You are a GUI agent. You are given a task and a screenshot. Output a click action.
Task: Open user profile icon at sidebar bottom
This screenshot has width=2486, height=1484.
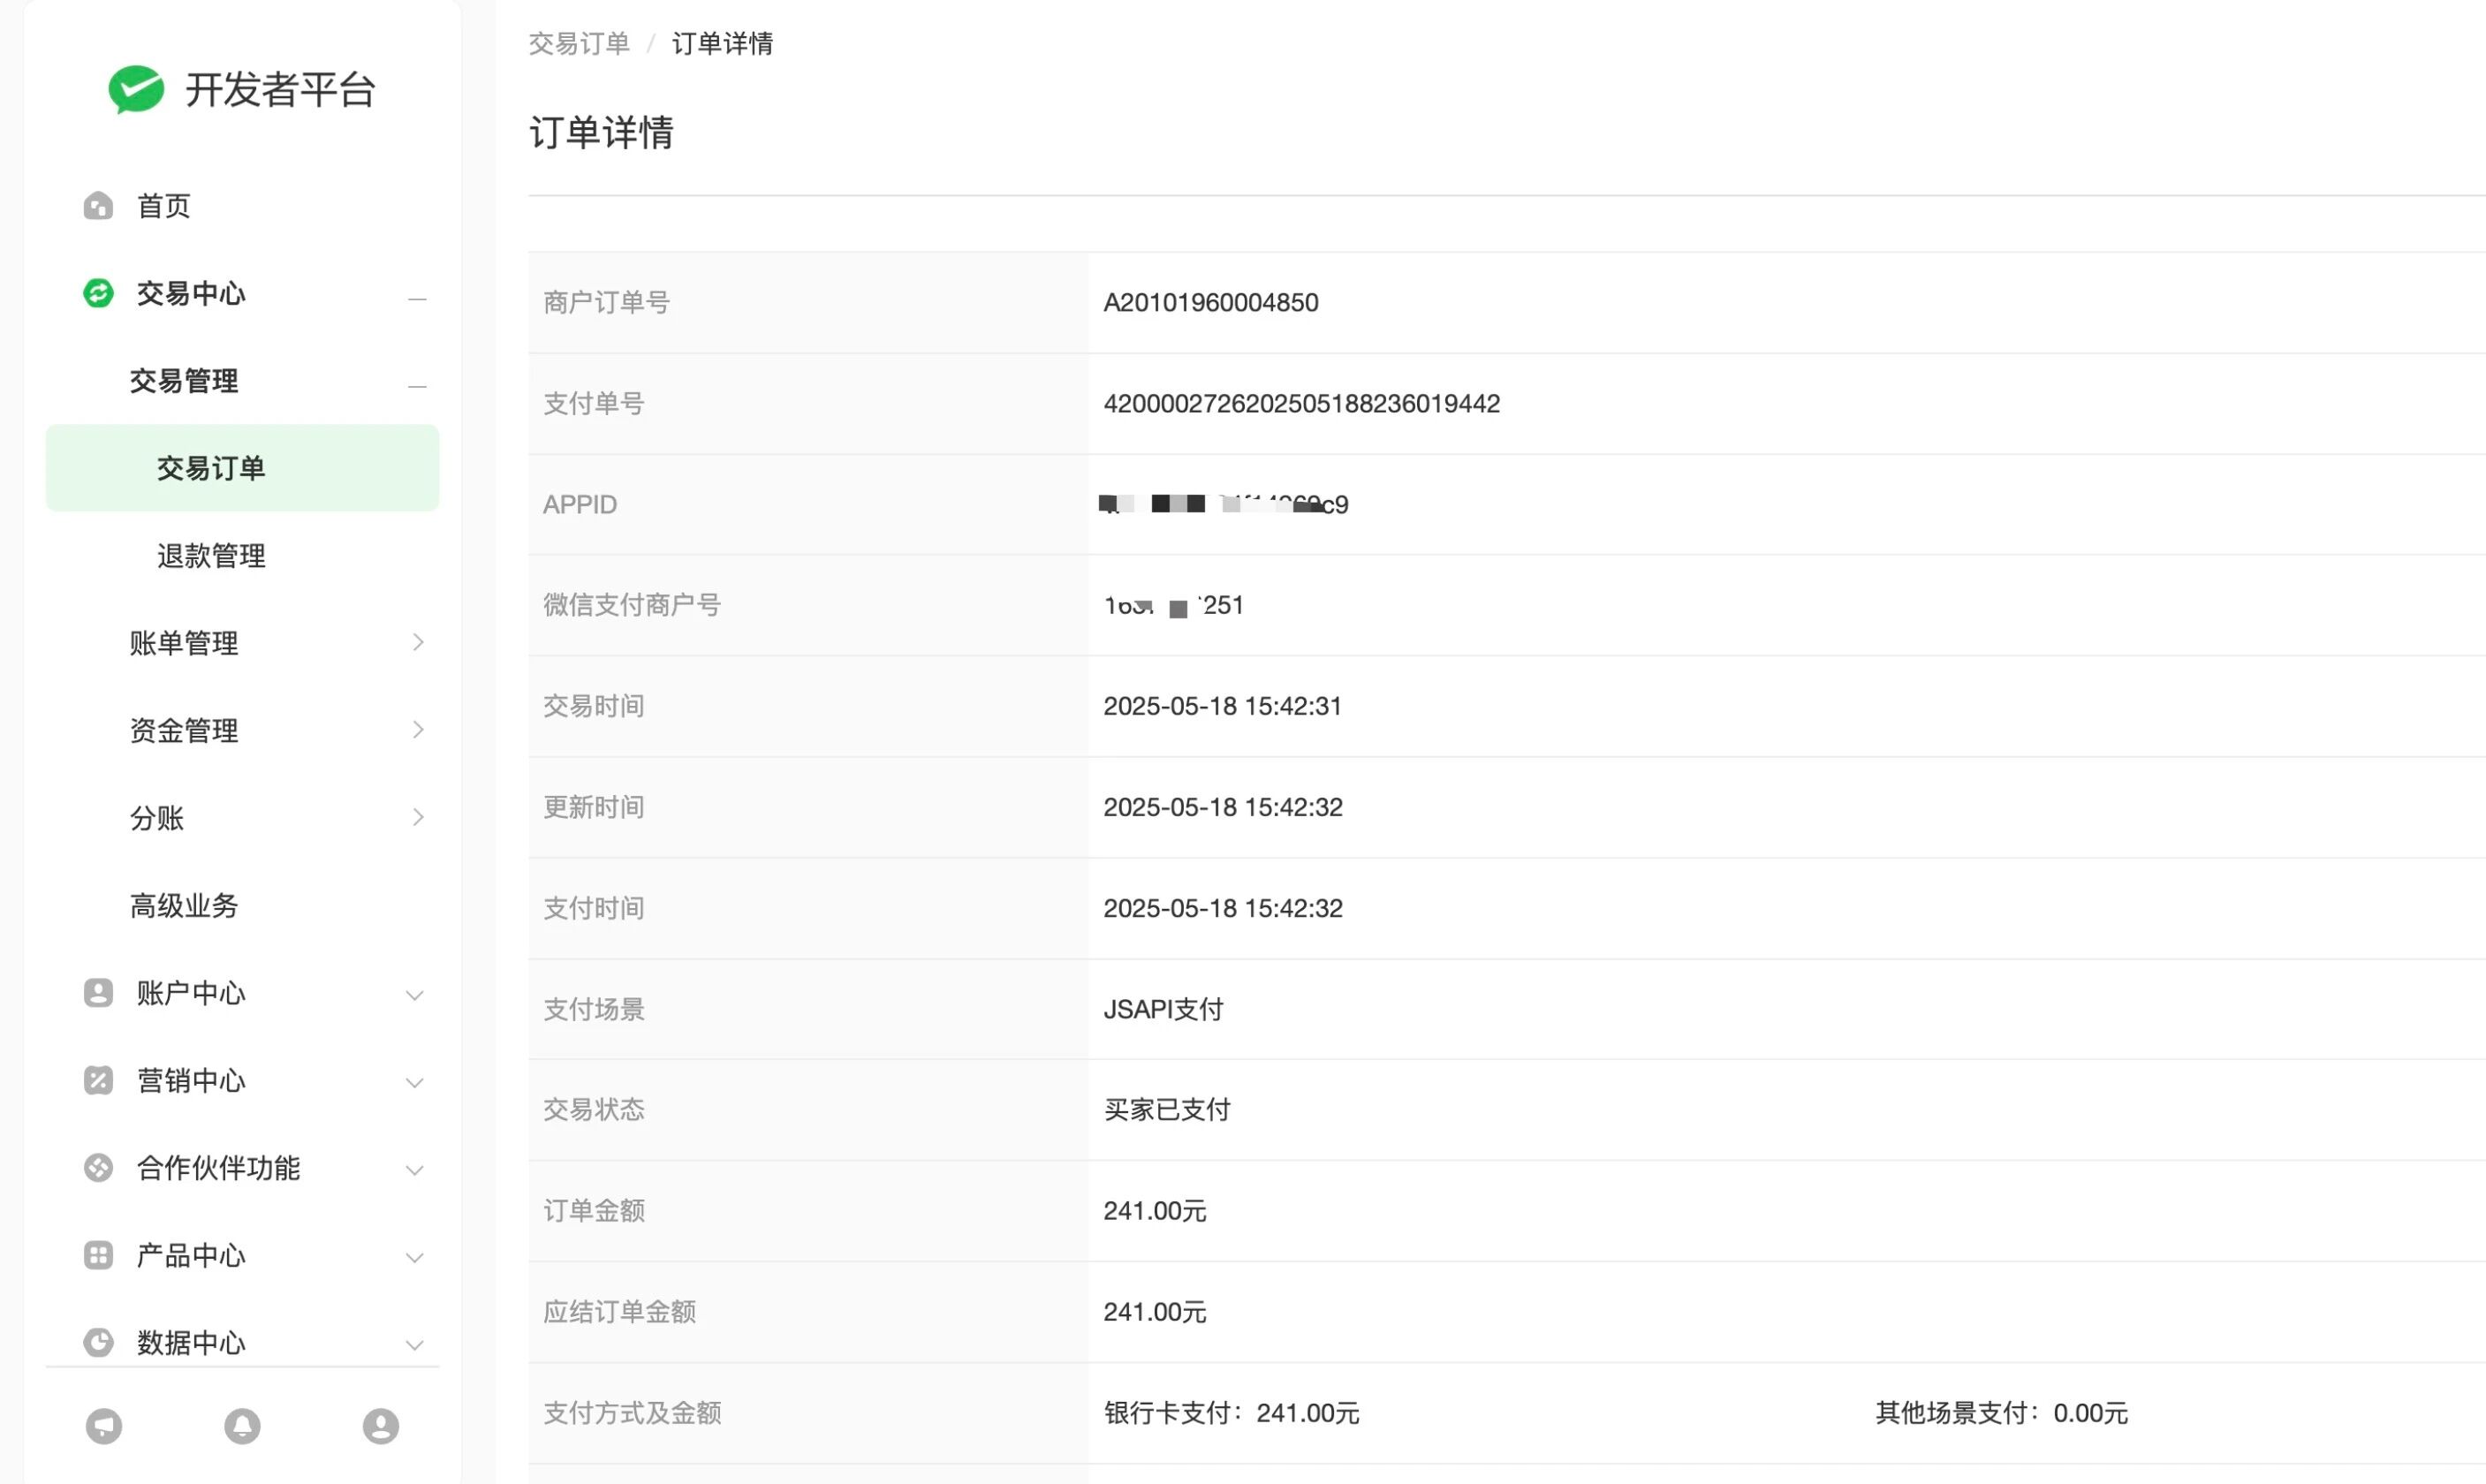[380, 1426]
